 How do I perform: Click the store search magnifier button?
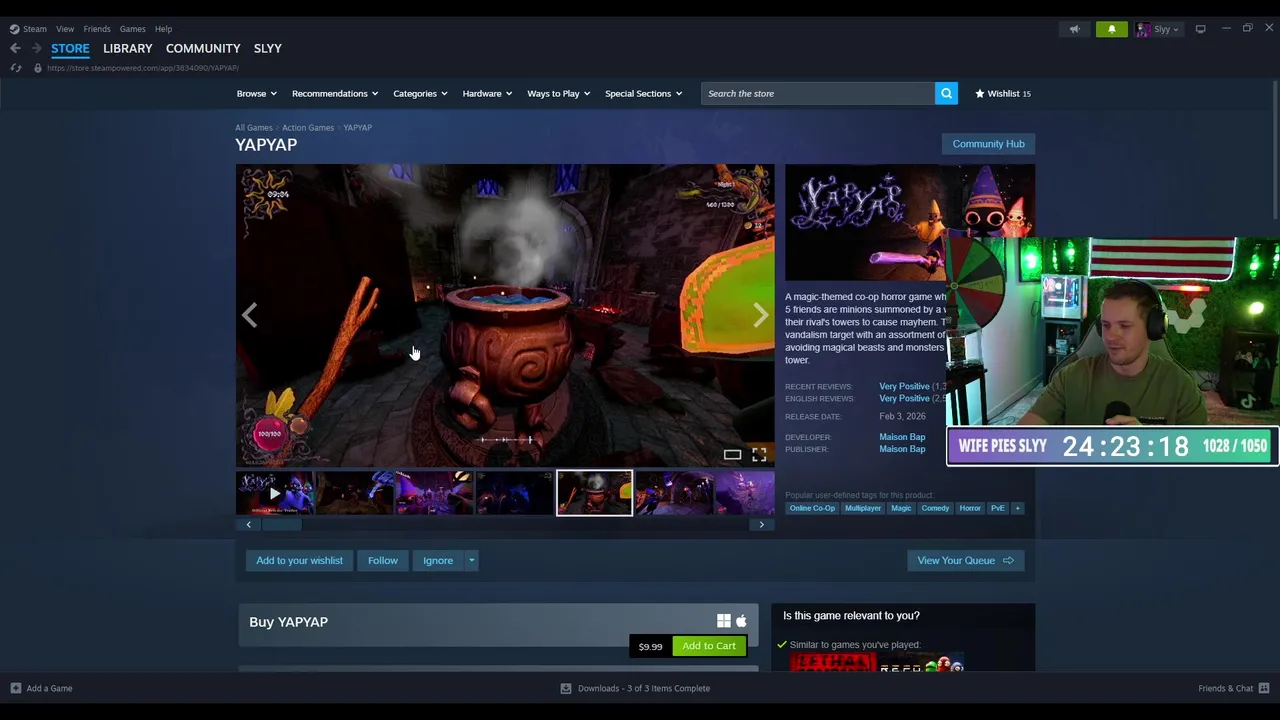tap(946, 93)
